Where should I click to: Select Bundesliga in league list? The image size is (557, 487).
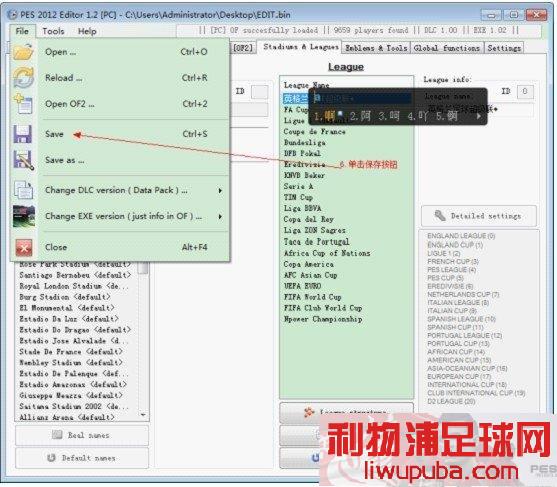point(304,143)
